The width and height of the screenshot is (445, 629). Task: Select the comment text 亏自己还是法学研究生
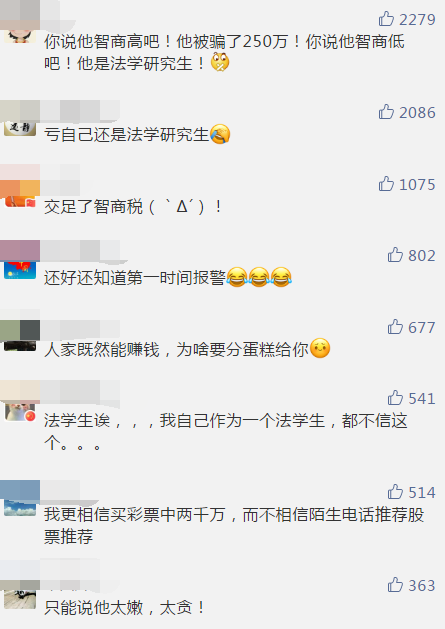pyautogui.click(x=127, y=134)
